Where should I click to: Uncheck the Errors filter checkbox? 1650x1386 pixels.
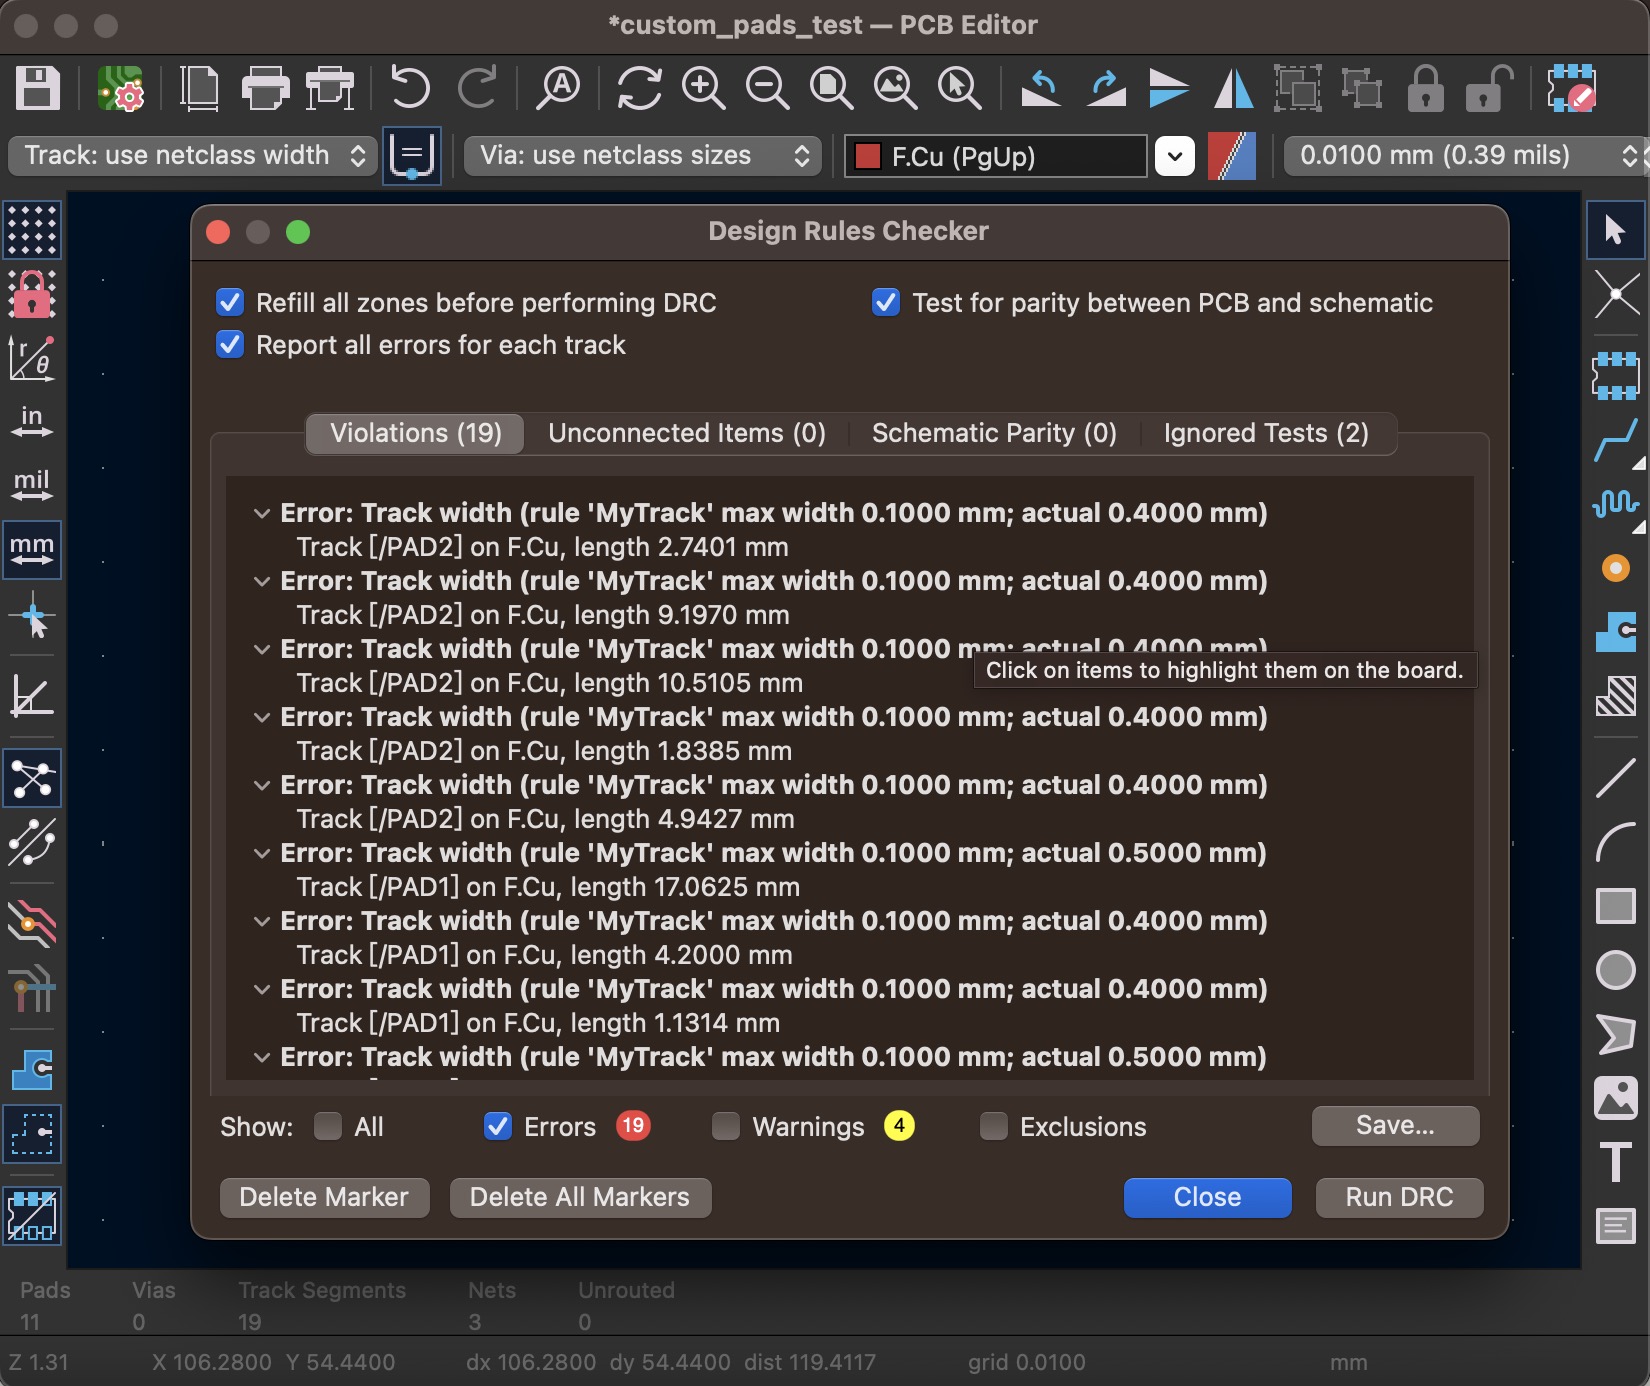(498, 1127)
